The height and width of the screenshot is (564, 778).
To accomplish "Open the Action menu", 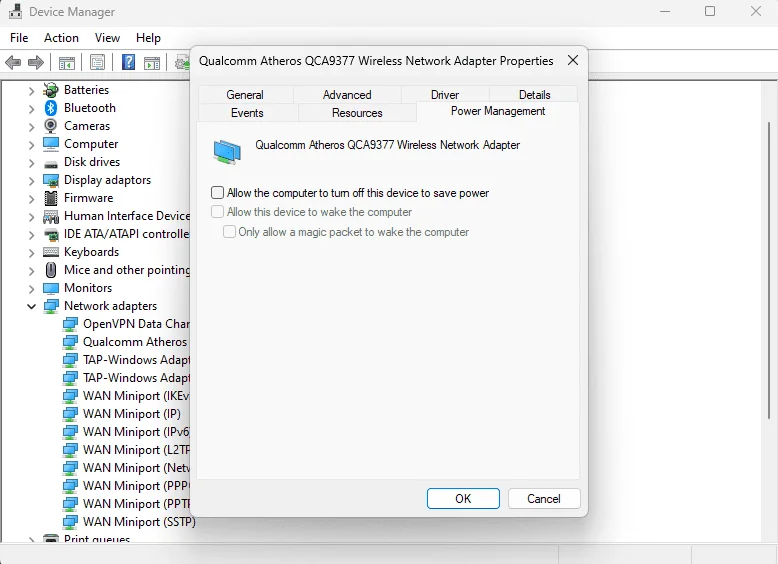I will (x=61, y=38).
